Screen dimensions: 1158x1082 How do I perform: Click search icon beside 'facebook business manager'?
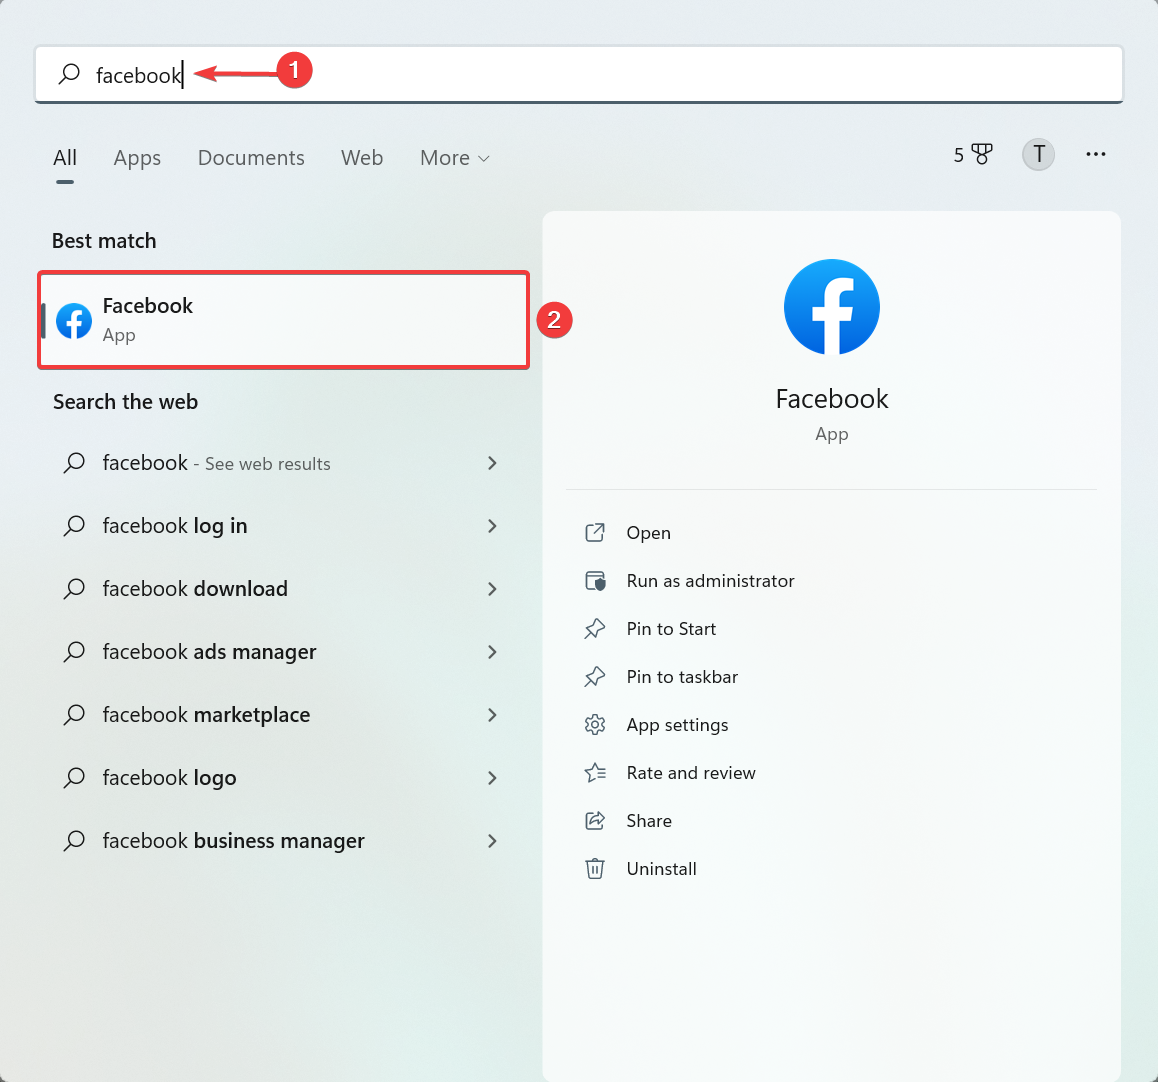74,840
